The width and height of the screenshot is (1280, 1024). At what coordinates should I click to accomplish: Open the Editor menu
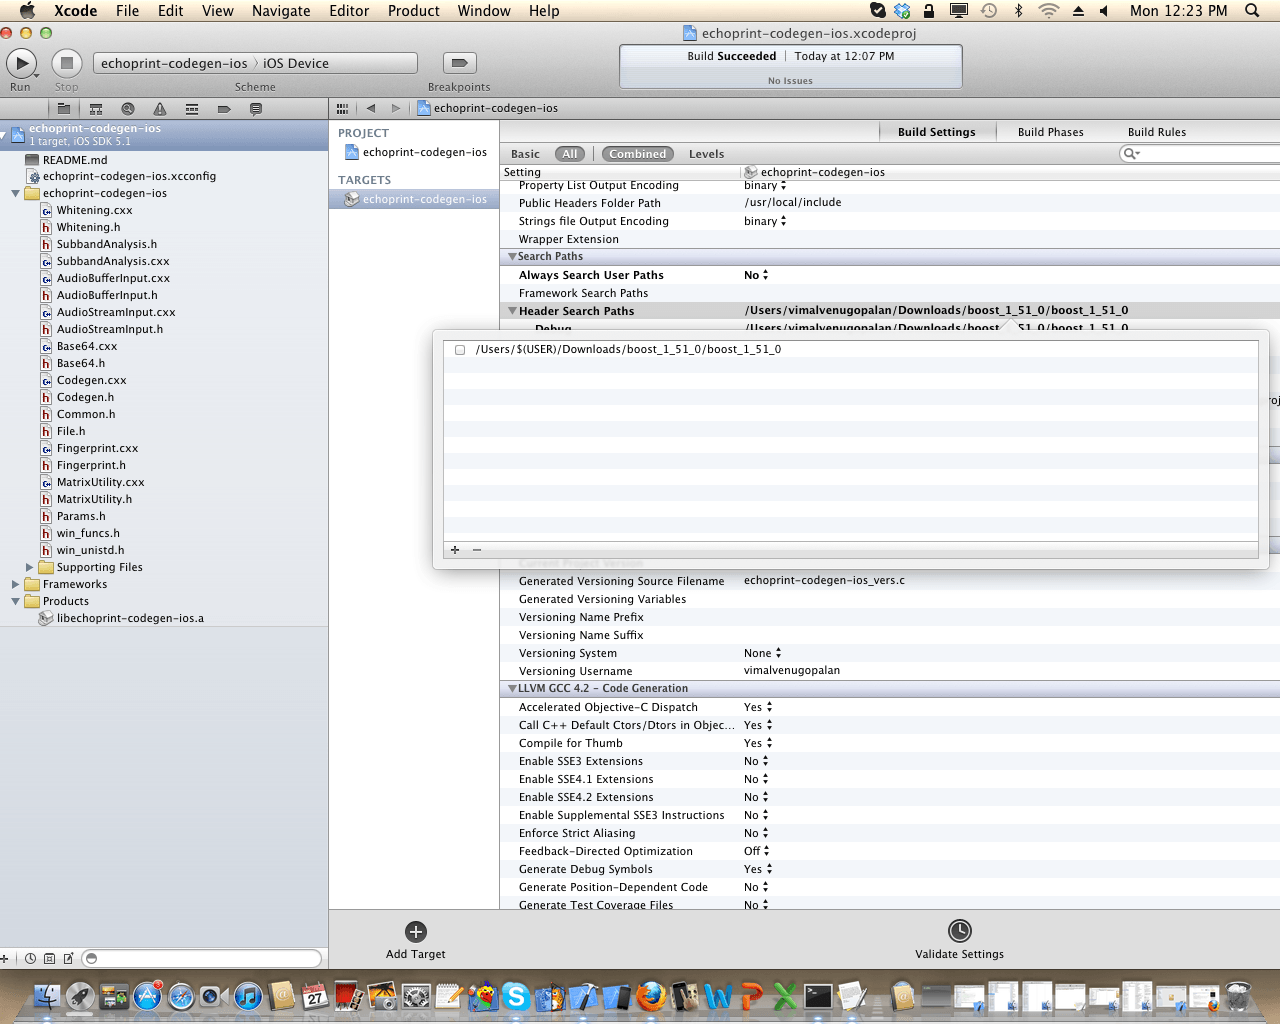pyautogui.click(x=349, y=11)
